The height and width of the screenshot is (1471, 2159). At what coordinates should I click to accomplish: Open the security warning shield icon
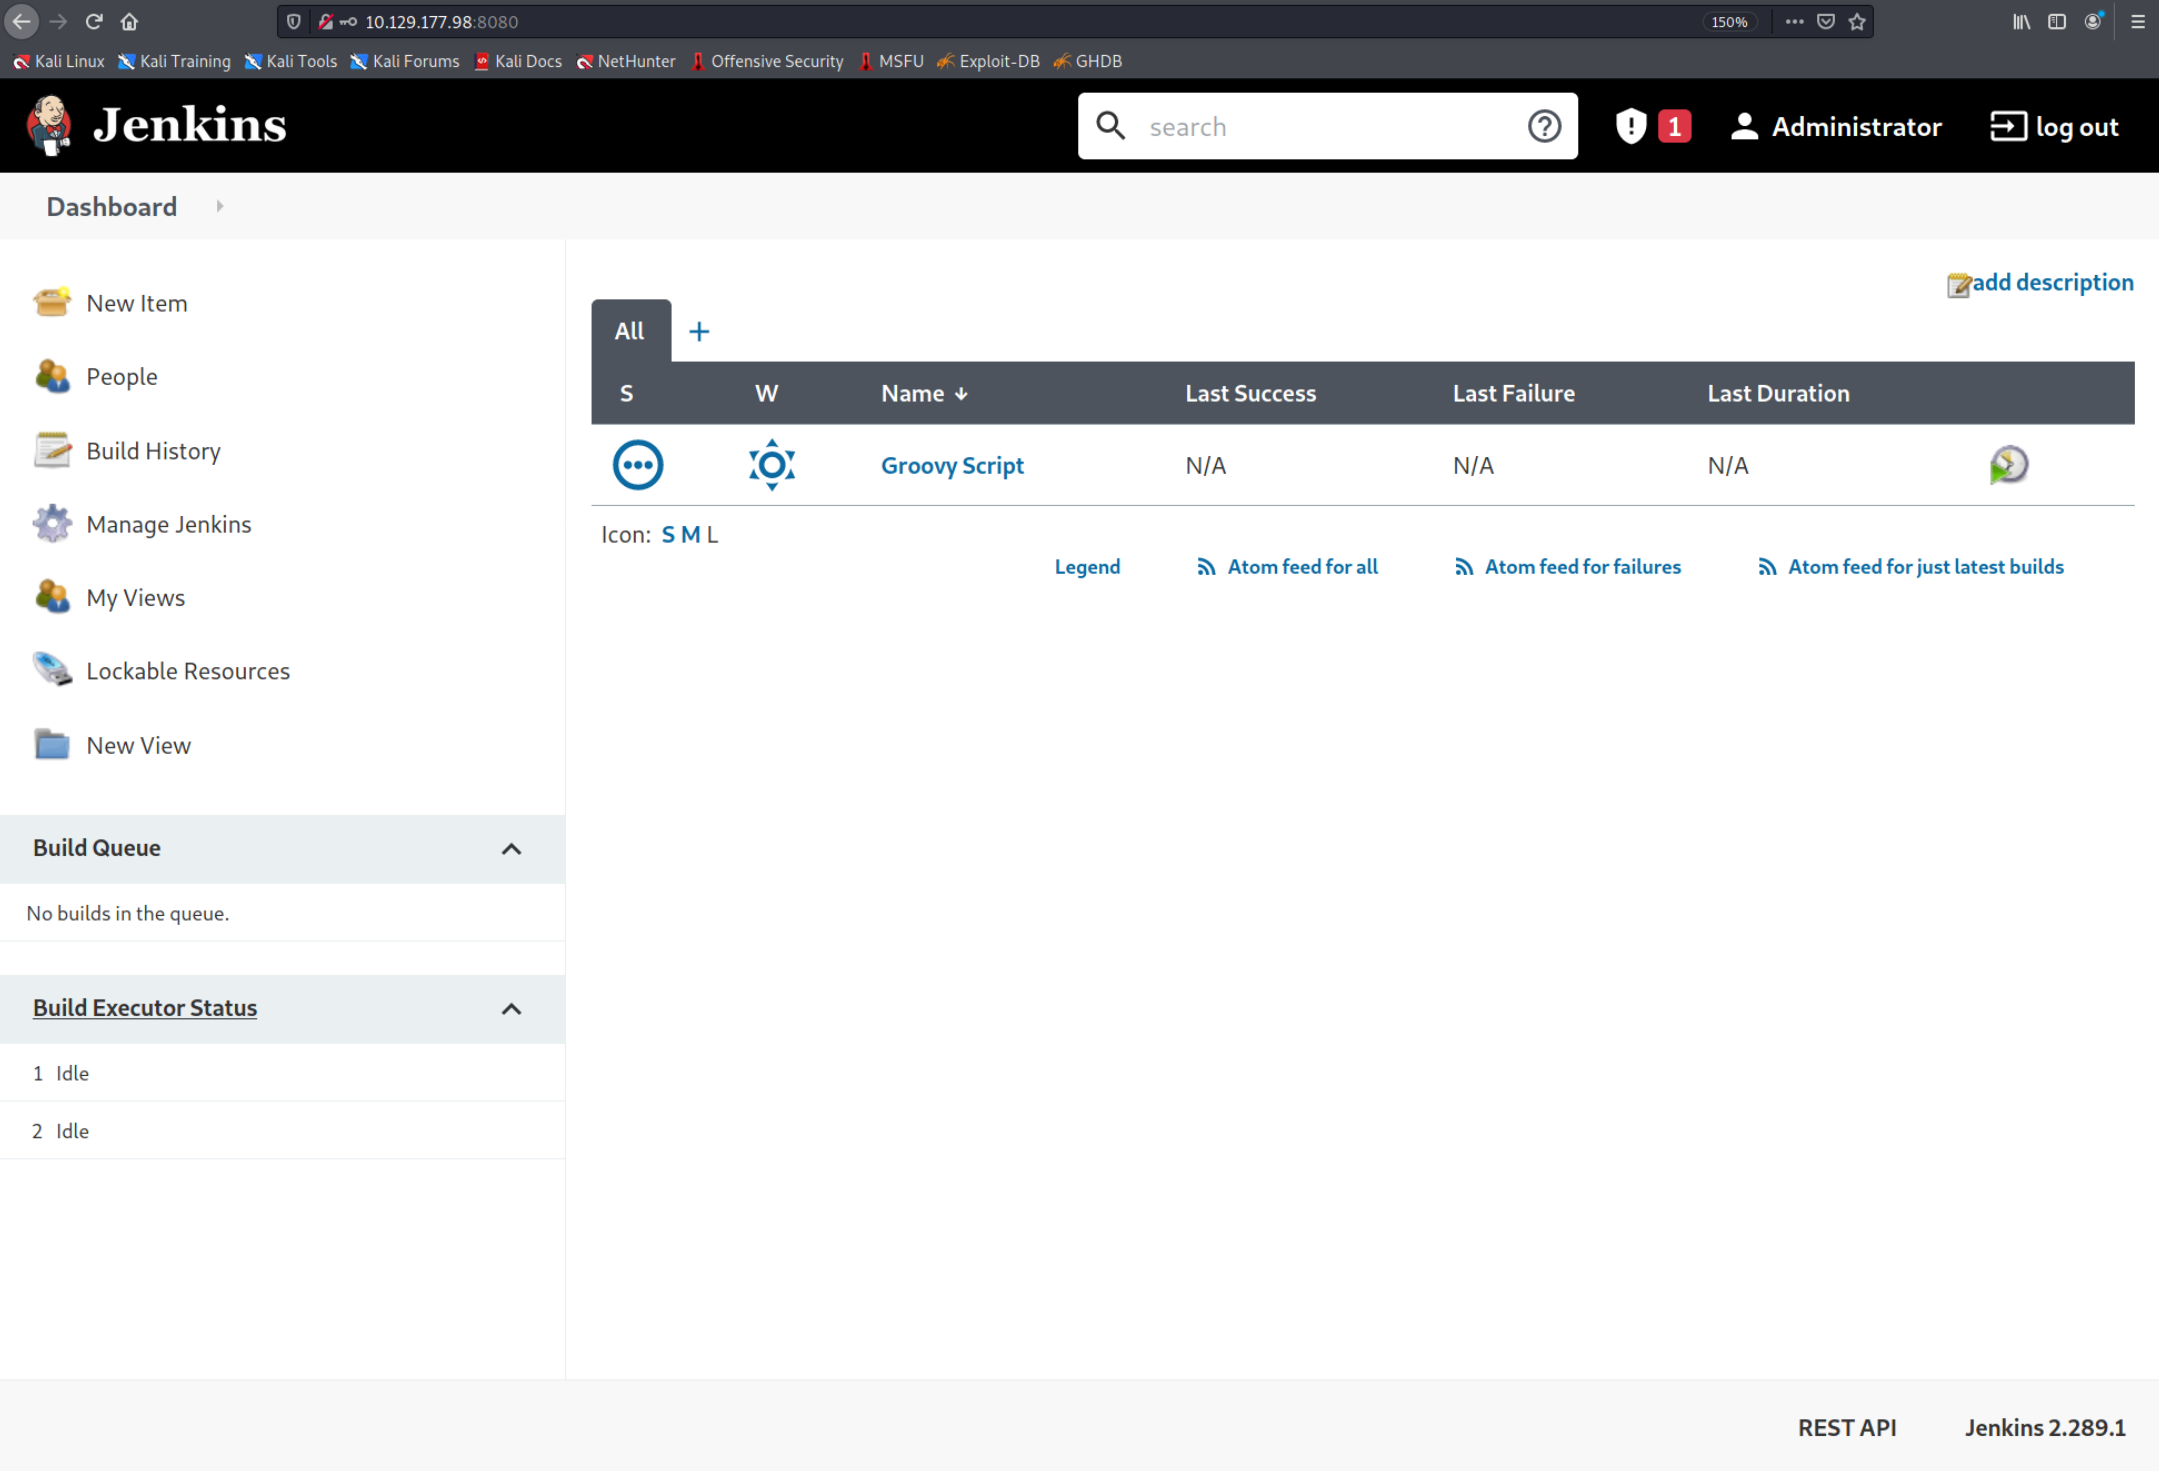pos(1631,126)
